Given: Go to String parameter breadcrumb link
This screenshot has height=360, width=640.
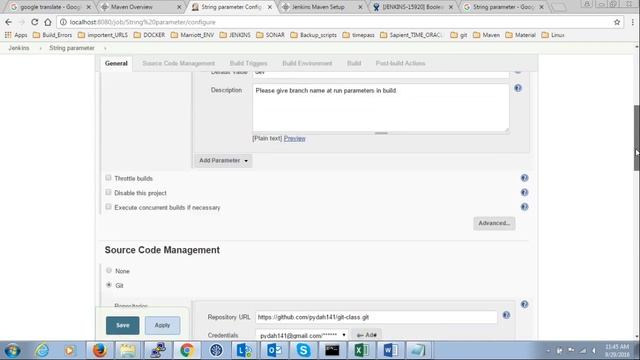Looking at the screenshot, I should pos(72,48).
